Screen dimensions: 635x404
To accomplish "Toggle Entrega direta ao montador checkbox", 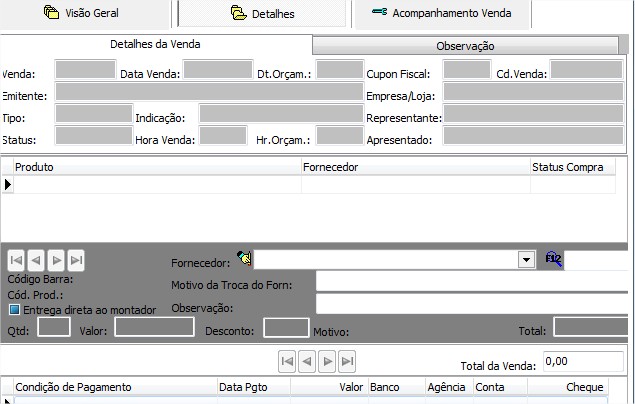I will click(x=14, y=310).
